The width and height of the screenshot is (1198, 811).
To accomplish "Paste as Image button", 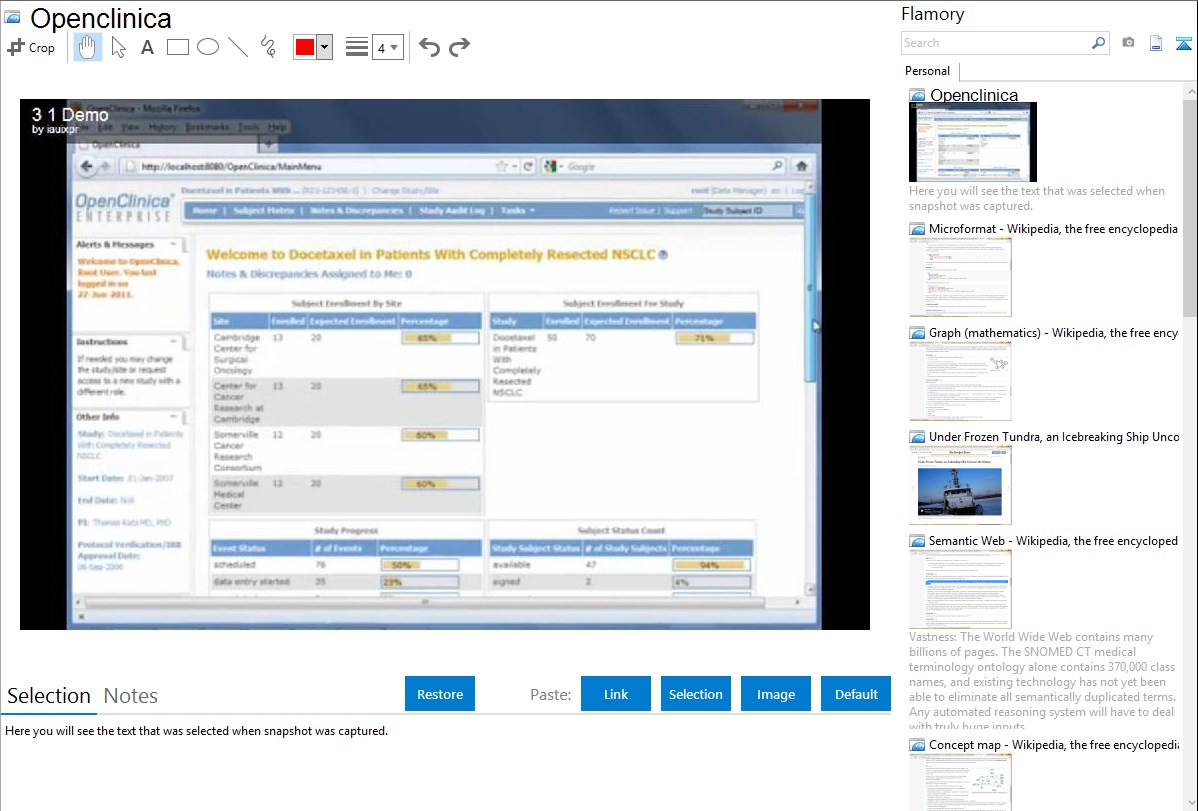I will click(x=775, y=694).
